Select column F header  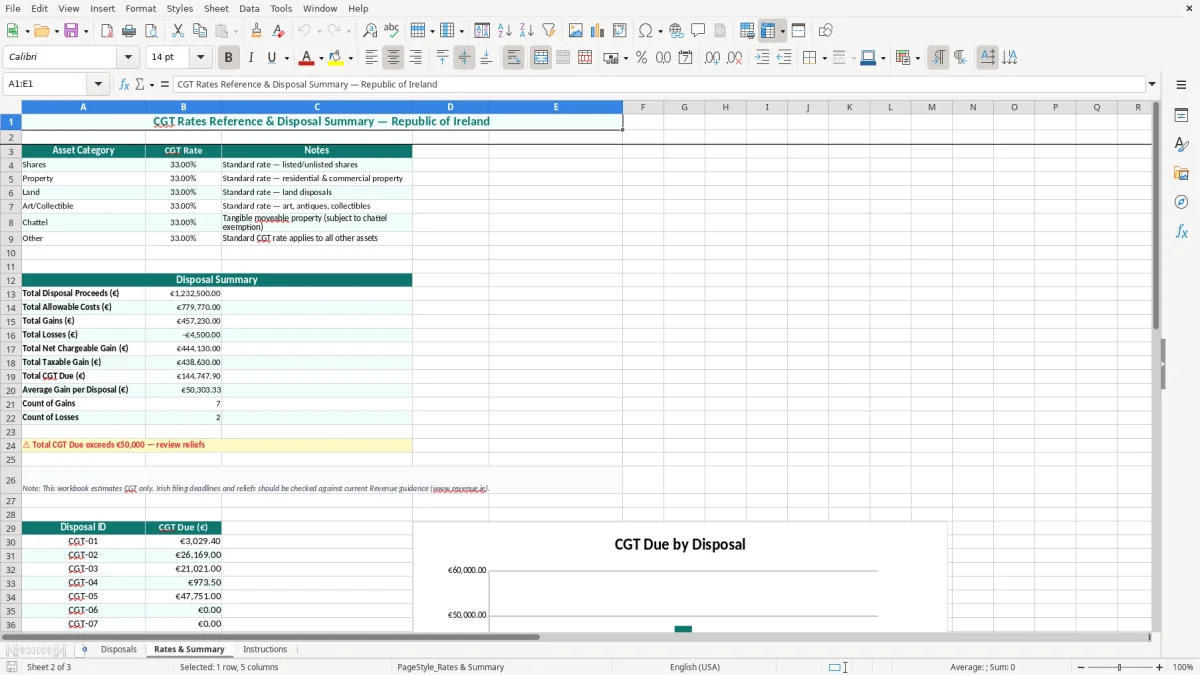coord(643,107)
